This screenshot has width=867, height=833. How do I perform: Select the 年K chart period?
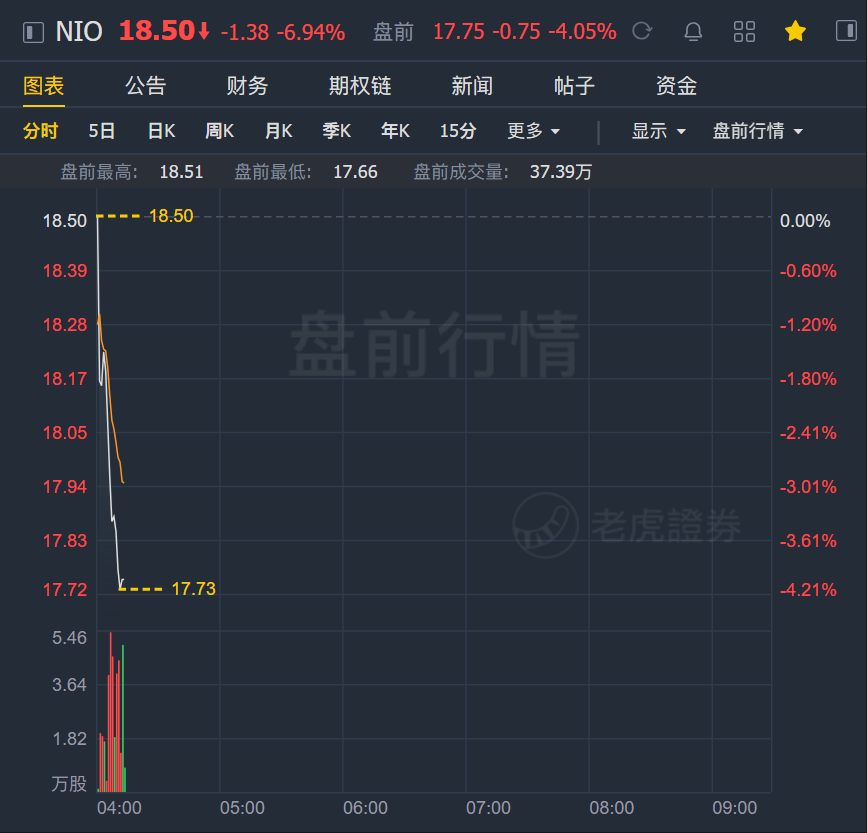[395, 131]
